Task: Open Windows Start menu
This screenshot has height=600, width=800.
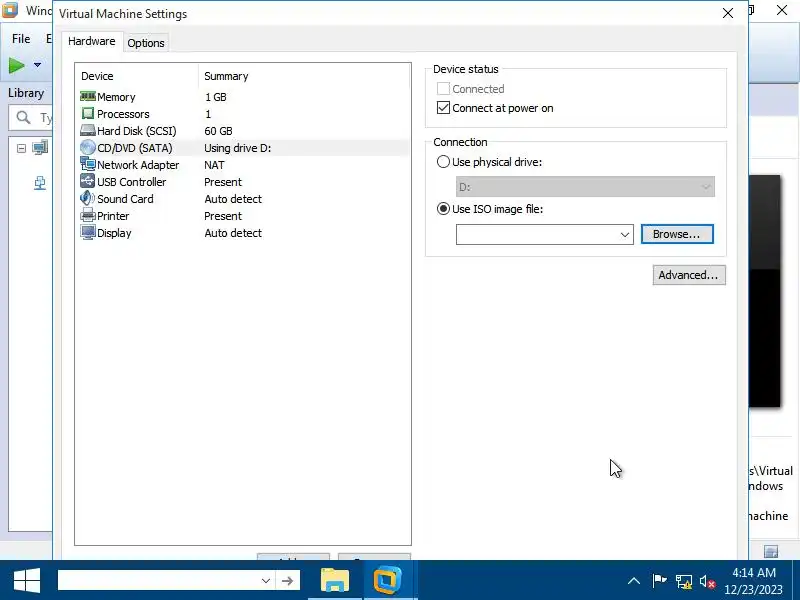Action: click(27, 581)
